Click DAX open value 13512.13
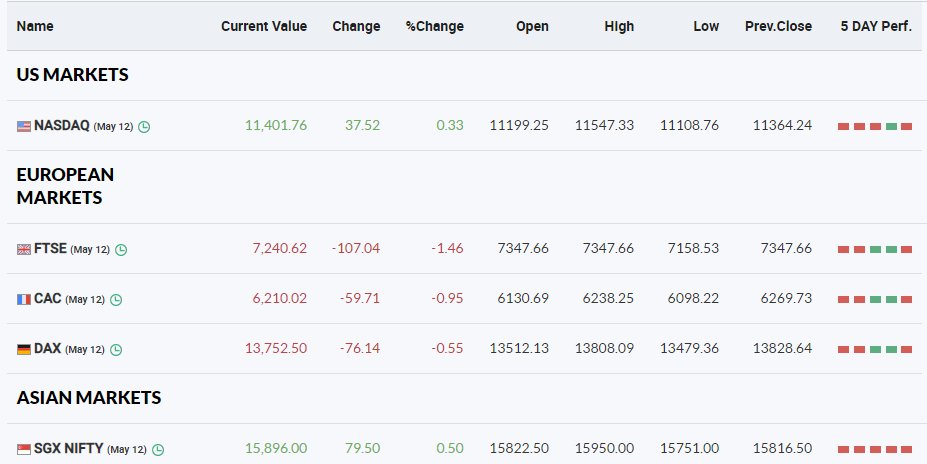This screenshot has width=927, height=464. (x=519, y=348)
